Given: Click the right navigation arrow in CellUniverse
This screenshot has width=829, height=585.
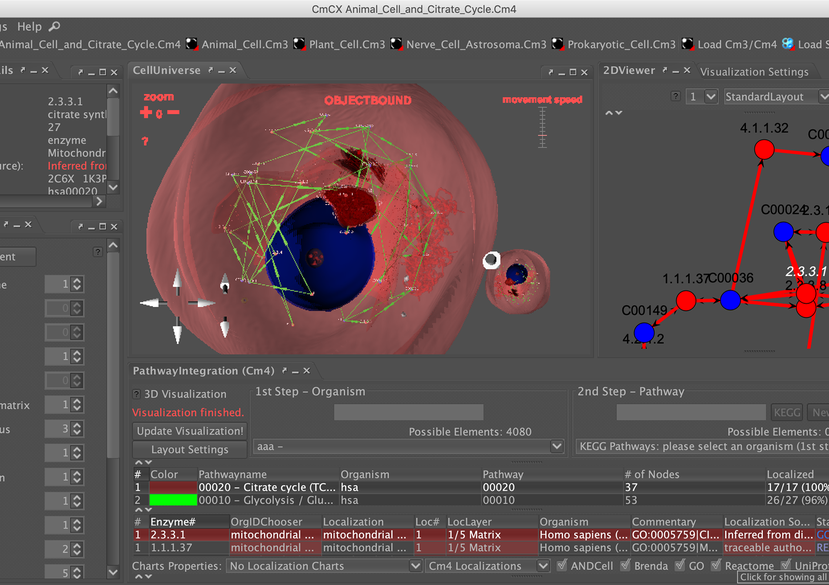Looking at the screenshot, I should 203,303.
